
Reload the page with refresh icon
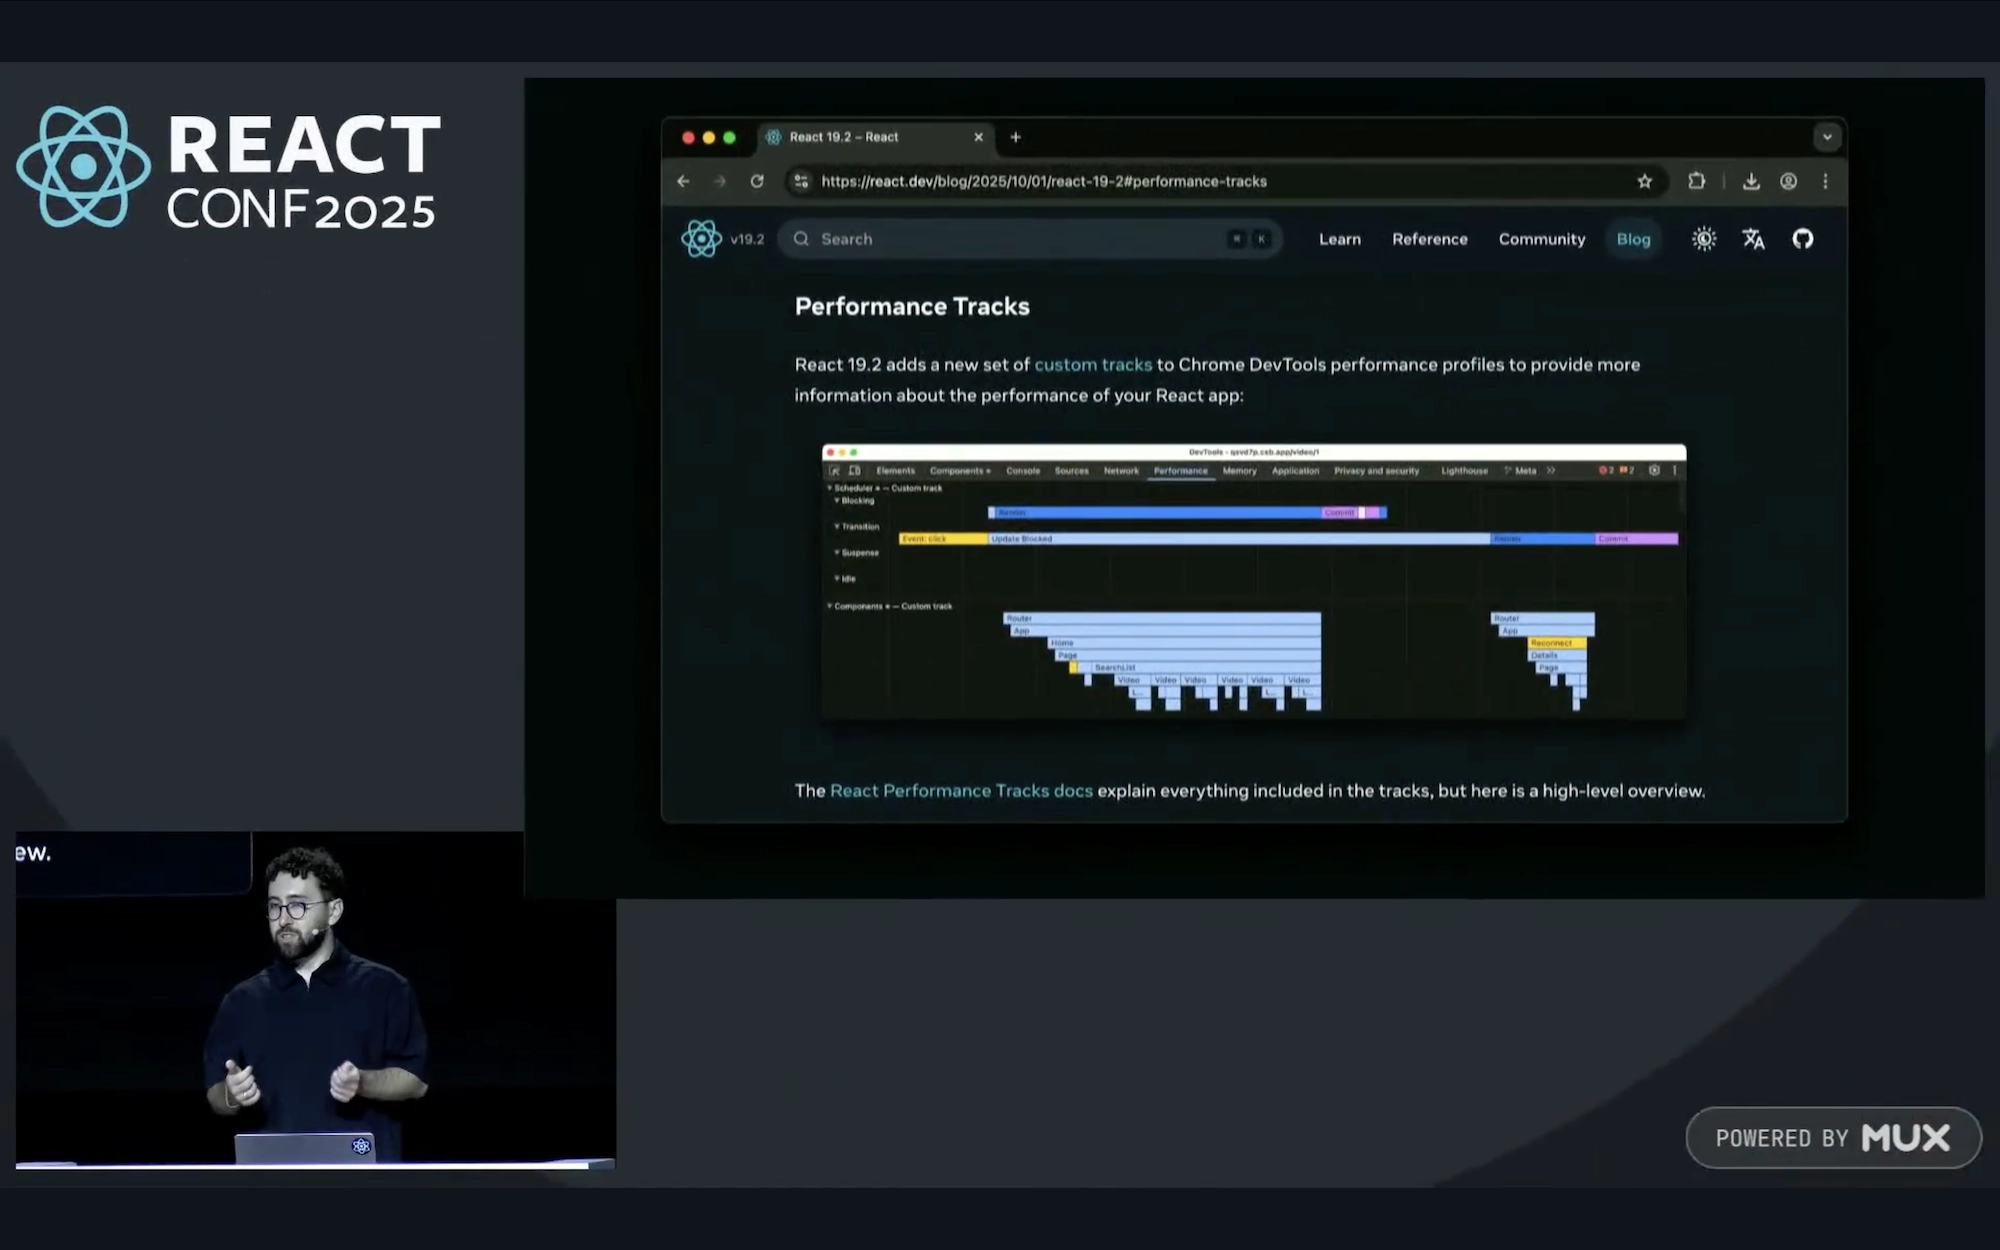pos(757,181)
